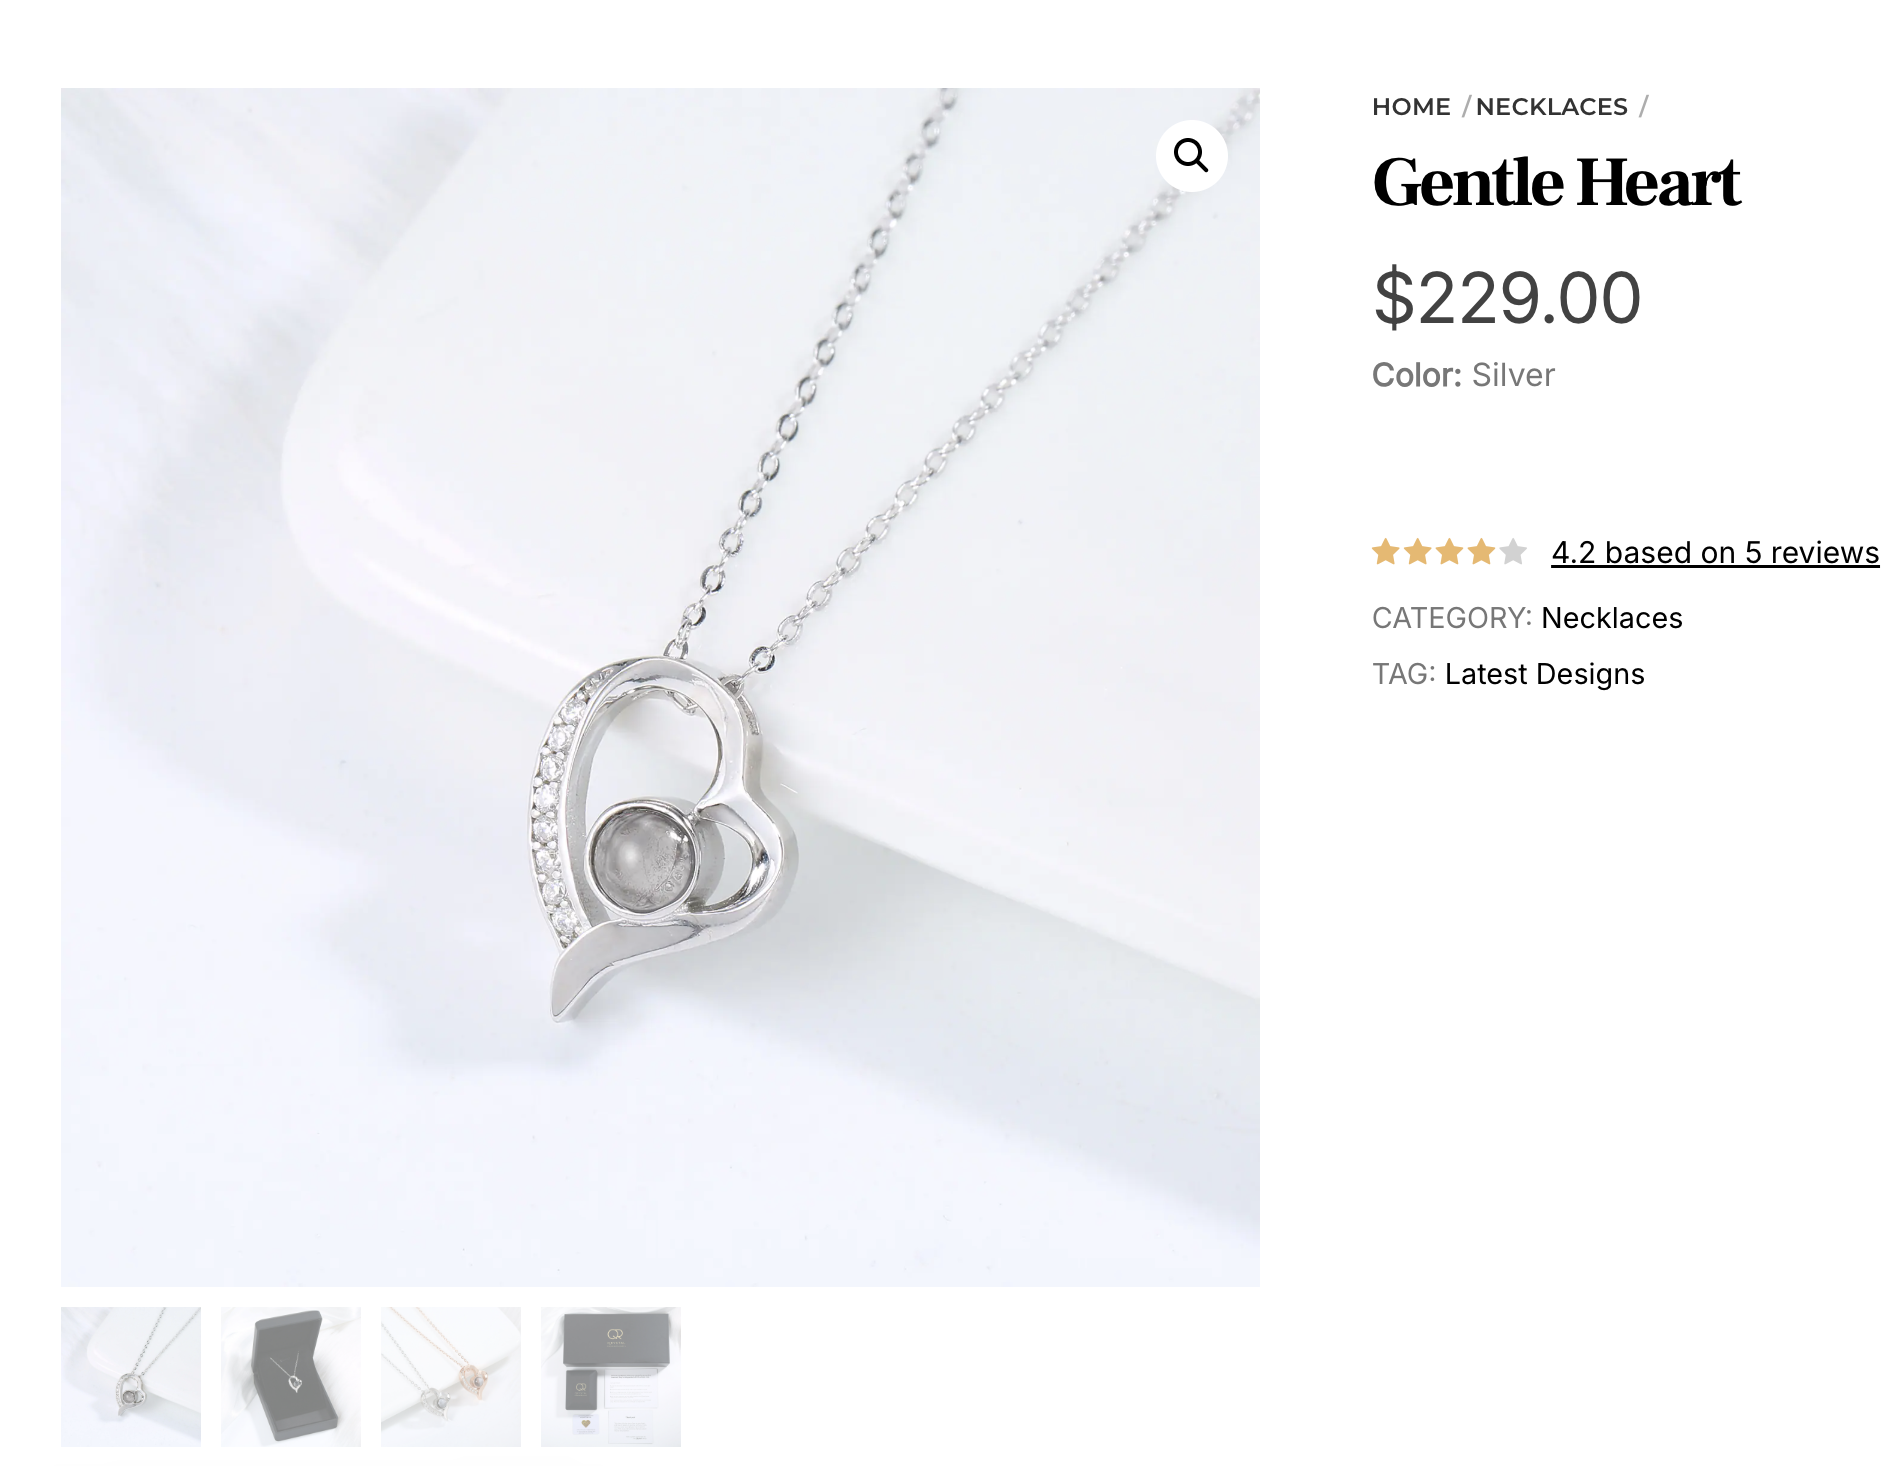The width and height of the screenshot is (1904, 1466).
Task: Click the $229.00 price text
Action: click(x=1507, y=298)
